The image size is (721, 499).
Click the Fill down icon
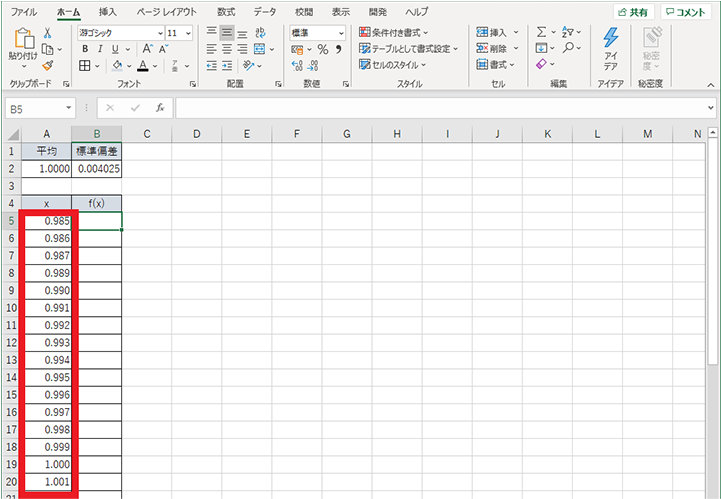coord(542,48)
